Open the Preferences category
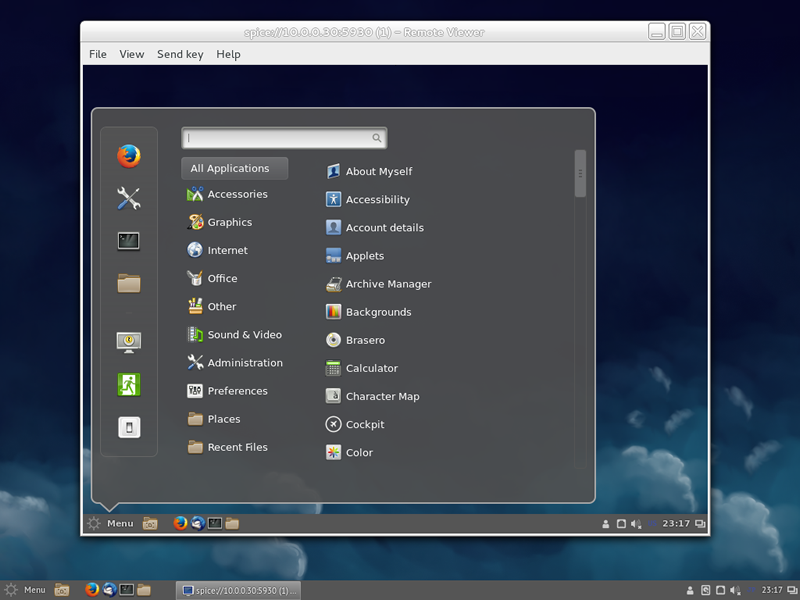This screenshot has width=800, height=600. pos(228,391)
